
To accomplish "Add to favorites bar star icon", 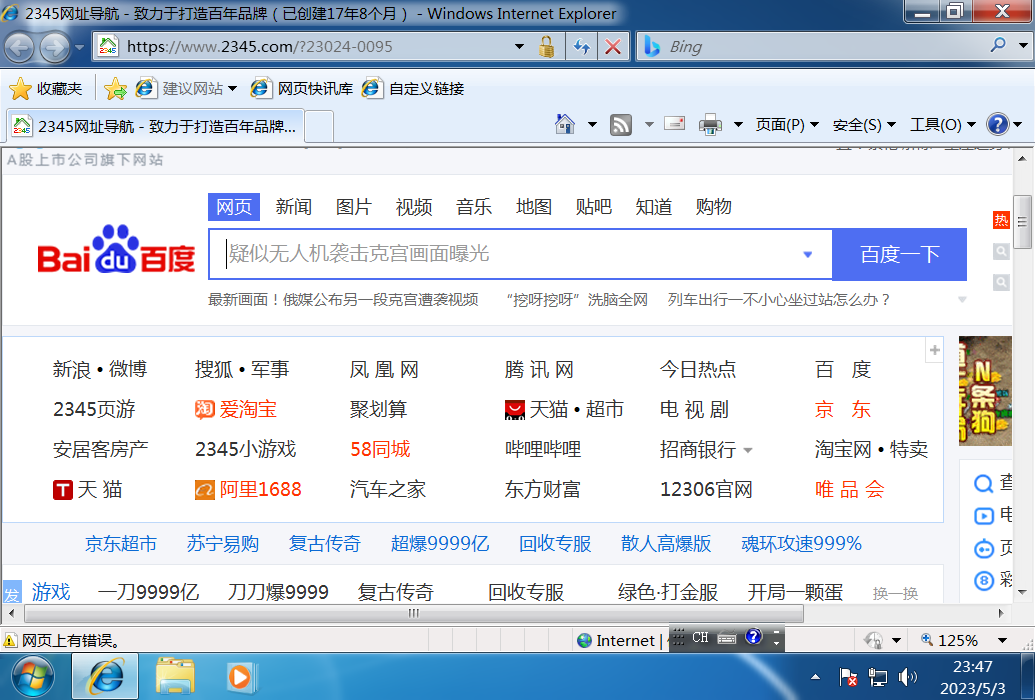I will click(x=116, y=88).
